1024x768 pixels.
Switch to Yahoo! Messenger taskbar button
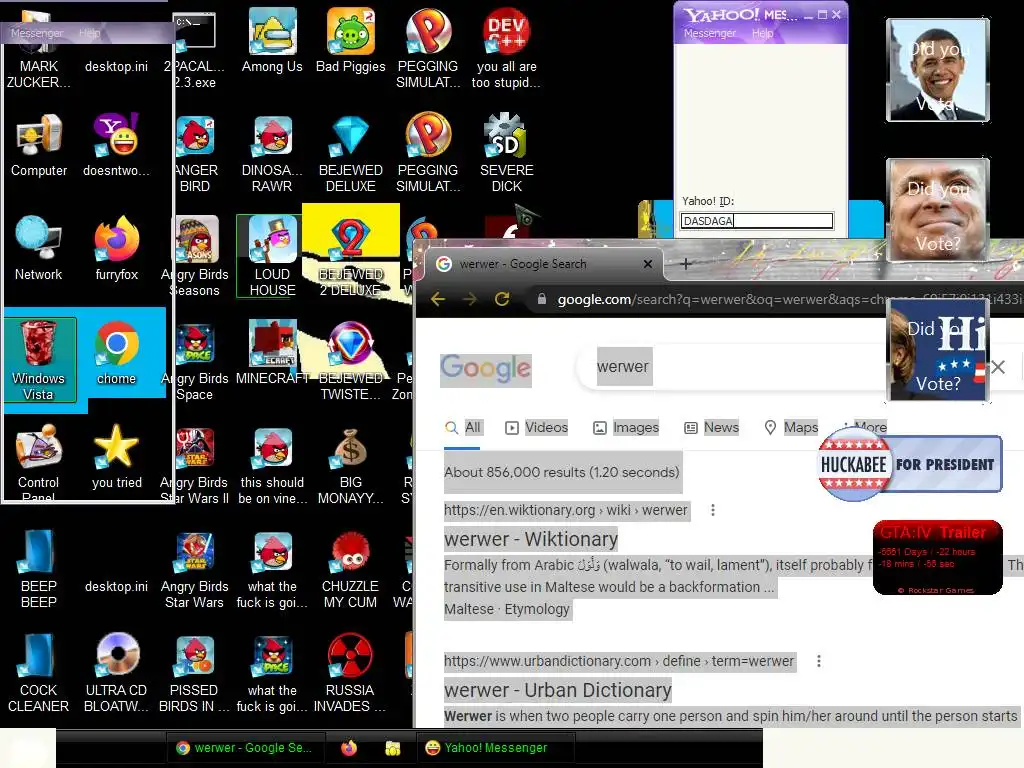click(496, 748)
